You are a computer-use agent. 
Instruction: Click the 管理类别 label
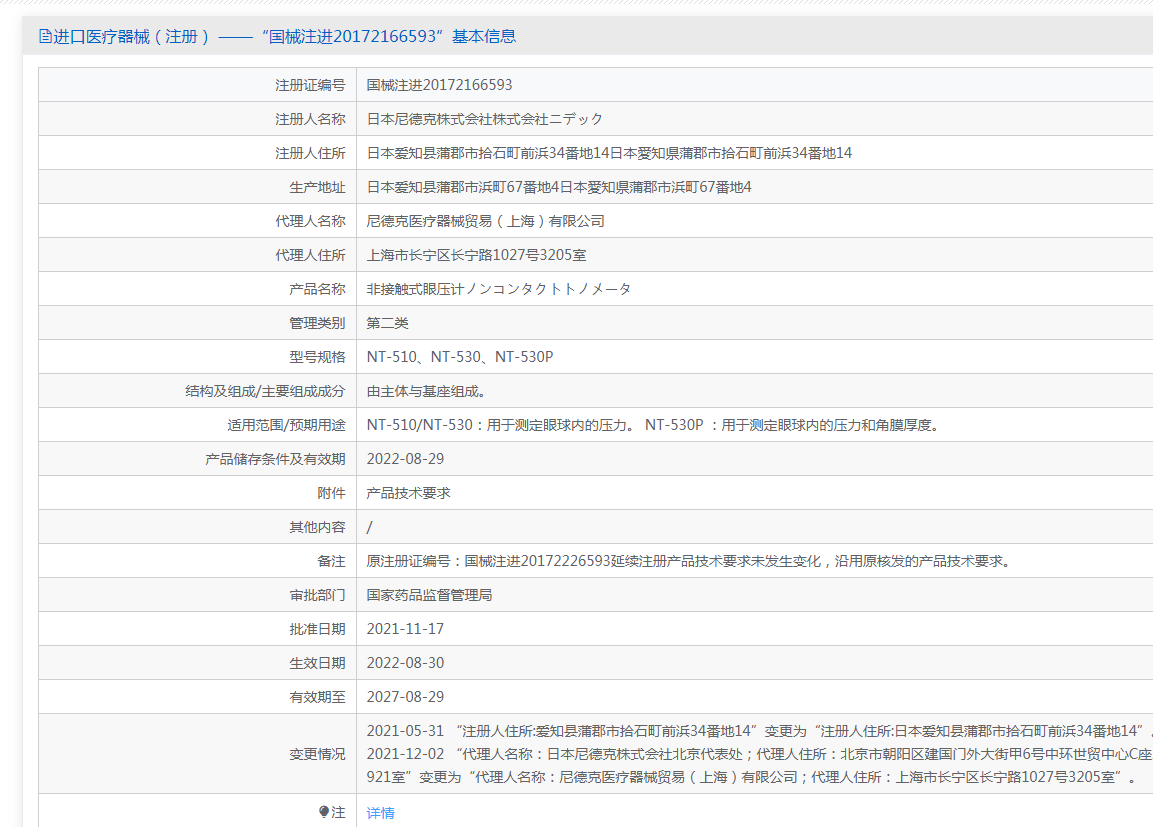coord(317,323)
